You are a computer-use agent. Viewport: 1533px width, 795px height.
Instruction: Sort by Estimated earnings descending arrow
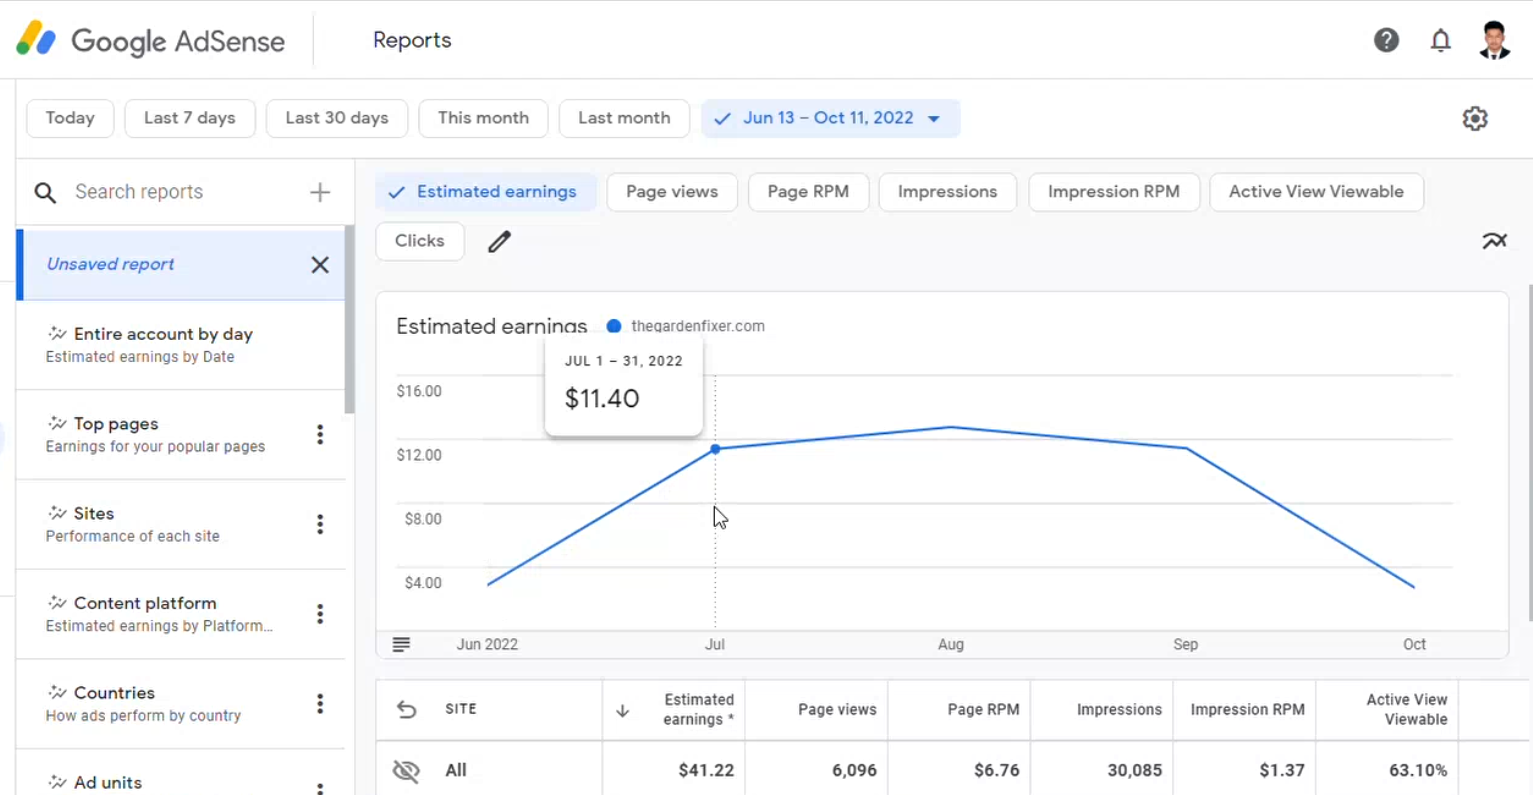point(622,710)
